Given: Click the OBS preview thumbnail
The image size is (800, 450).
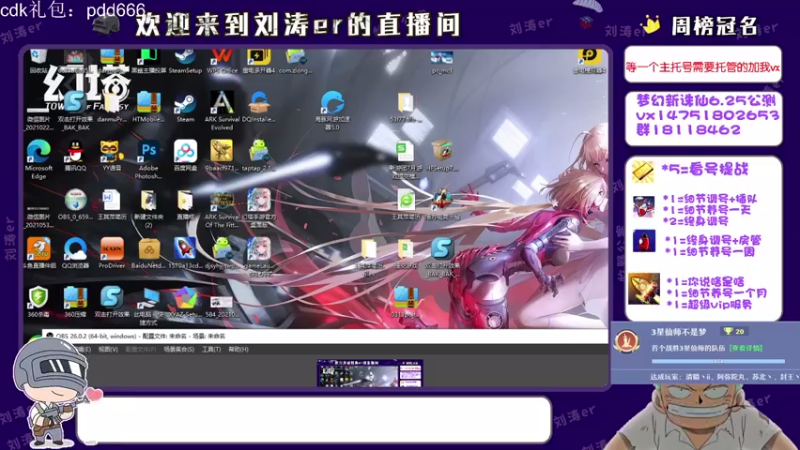Looking at the screenshot, I should tap(370, 373).
